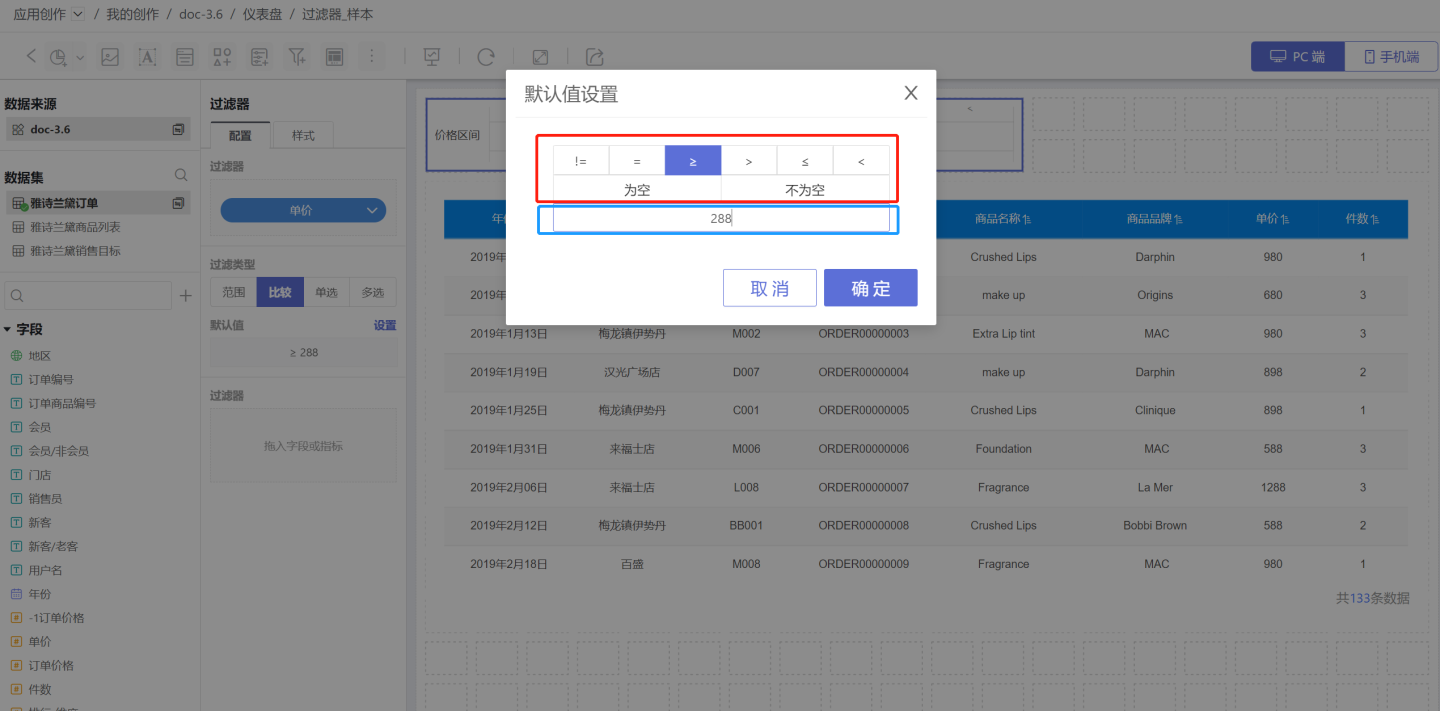1440x711 pixels.
Task: Click the add filter funnel toolbar icon
Action: click(x=297, y=57)
